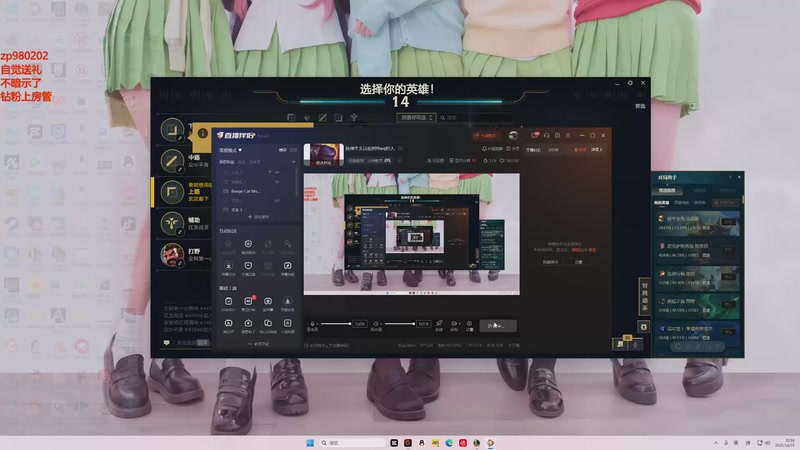Select the mid lane role filter icon
This screenshot has width=800, height=450.
(x=322, y=117)
